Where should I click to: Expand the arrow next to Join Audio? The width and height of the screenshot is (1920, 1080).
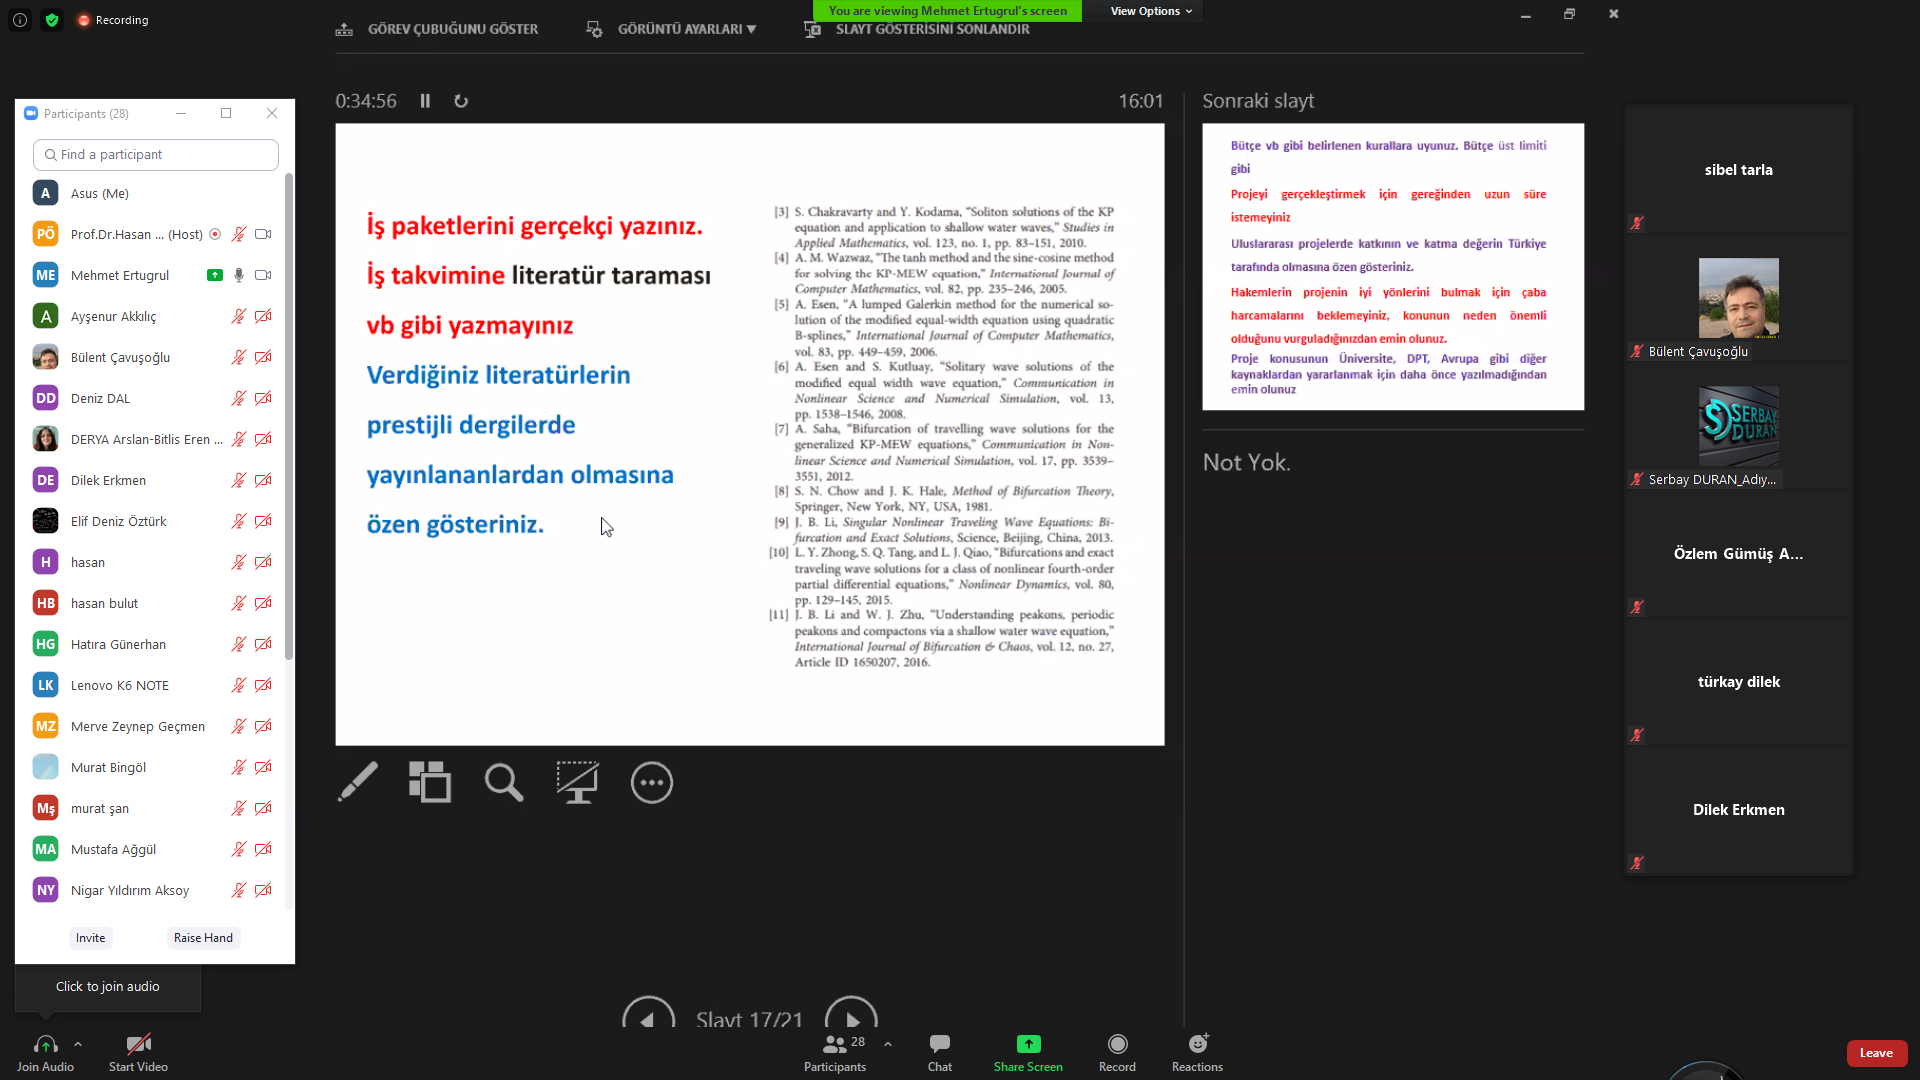point(78,1044)
